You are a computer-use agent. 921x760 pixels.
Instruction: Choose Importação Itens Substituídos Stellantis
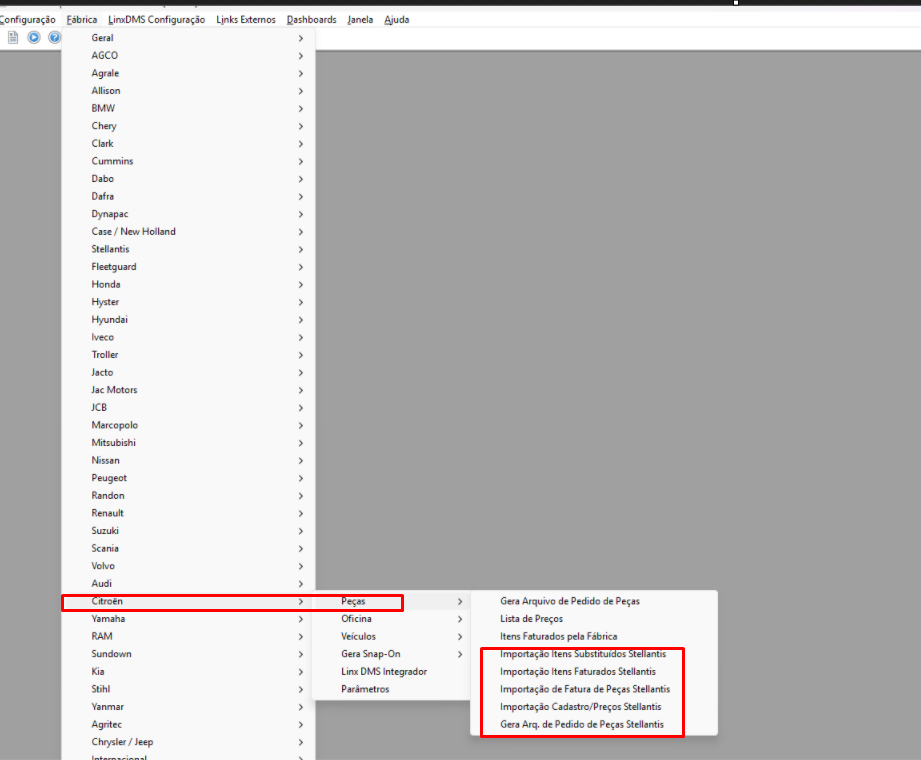click(594, 654)
